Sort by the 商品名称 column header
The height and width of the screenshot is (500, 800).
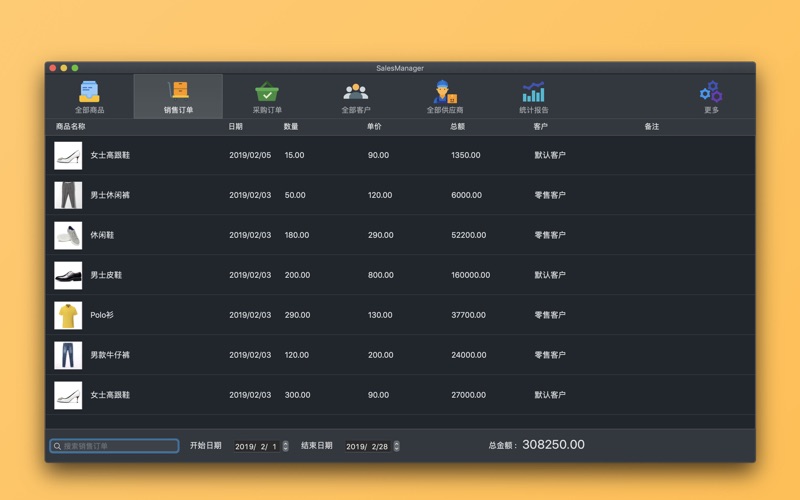pyautogui.click(x=70, y=127)
